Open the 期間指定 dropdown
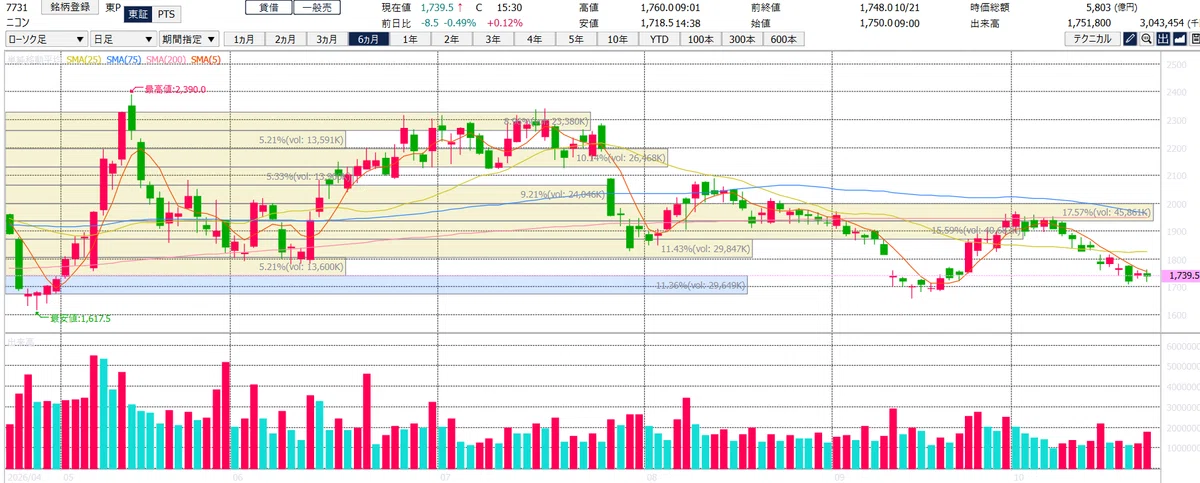This screenshot has width=1200, height=483. click(x=187, y=40)
